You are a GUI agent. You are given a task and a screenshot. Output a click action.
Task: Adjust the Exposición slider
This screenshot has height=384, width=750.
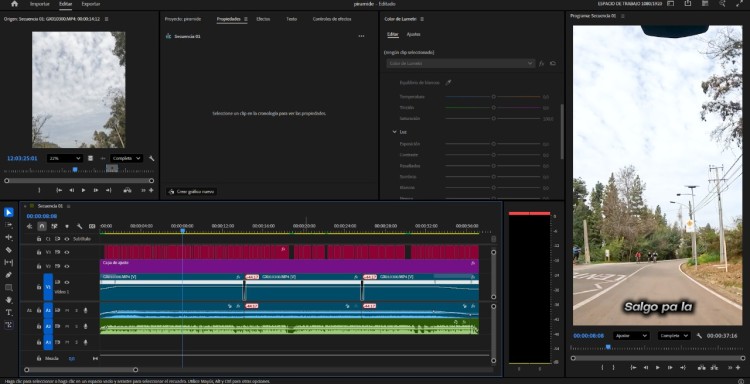pyautogui.click(x=493, y=144)
